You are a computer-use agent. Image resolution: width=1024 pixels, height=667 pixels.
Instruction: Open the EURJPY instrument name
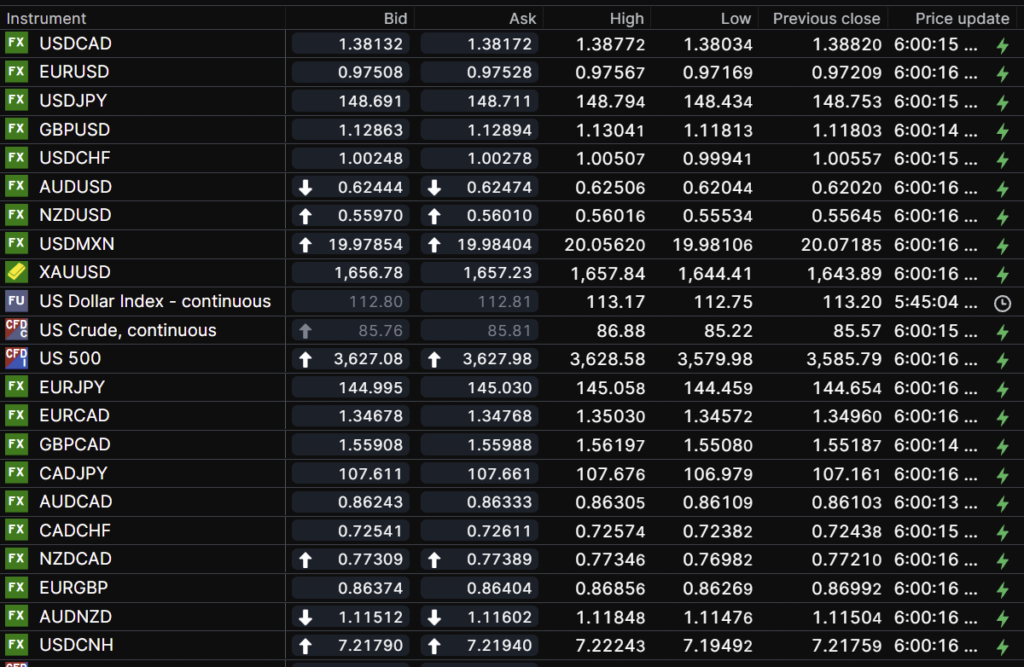pyautogui.click(x=72, y=387)
